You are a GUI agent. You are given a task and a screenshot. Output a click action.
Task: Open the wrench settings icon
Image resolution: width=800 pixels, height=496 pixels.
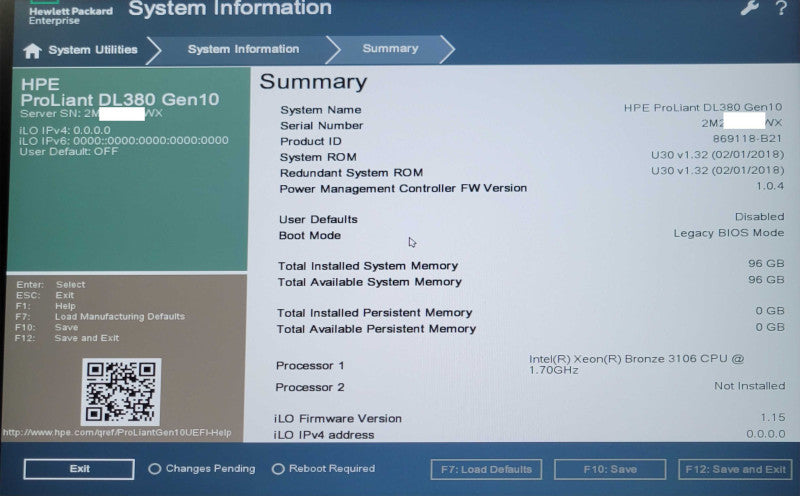pyautogui.click(x=749, y=8)
